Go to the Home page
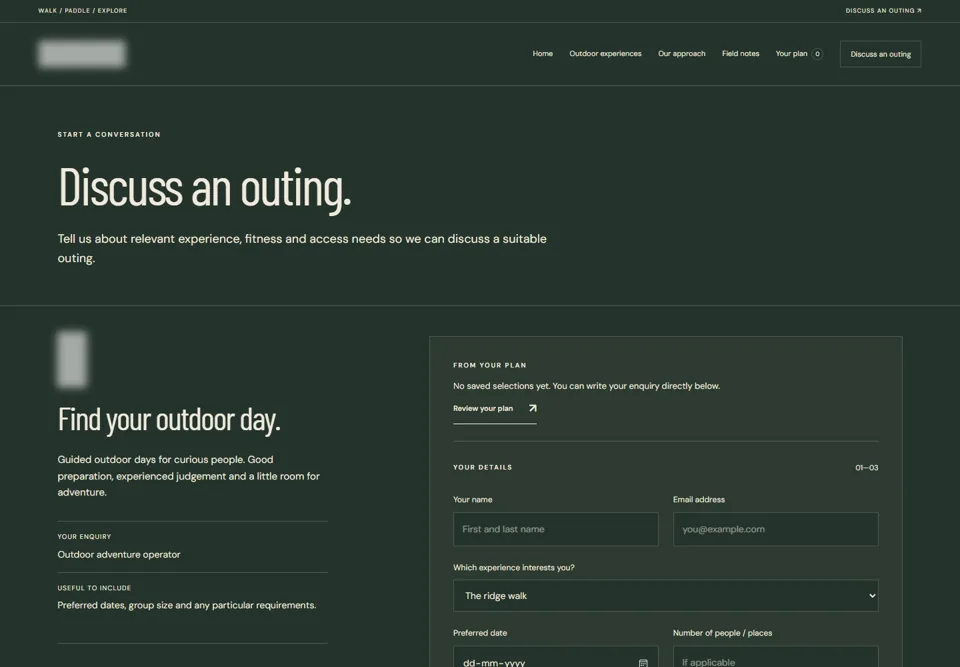960x667 pixels. (x=542, y=54)
